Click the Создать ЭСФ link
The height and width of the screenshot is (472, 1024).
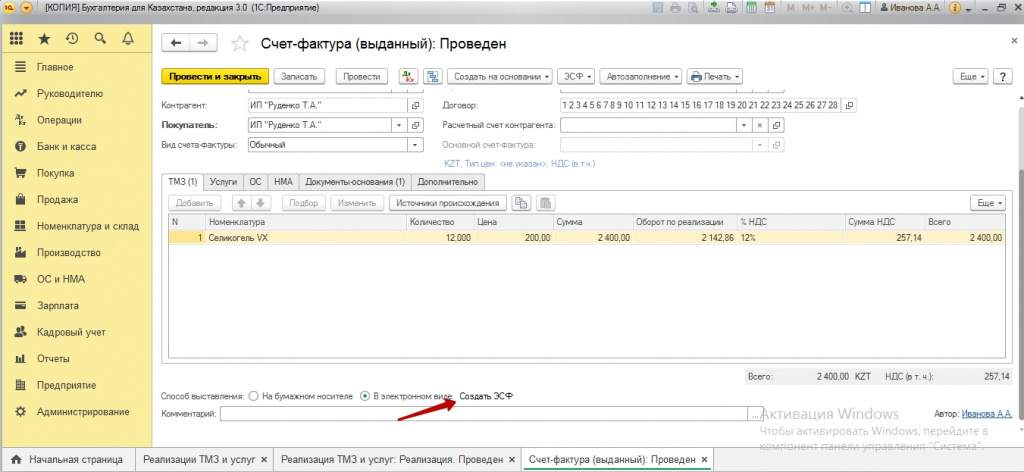pyautogui.click(x=486, y=396)
